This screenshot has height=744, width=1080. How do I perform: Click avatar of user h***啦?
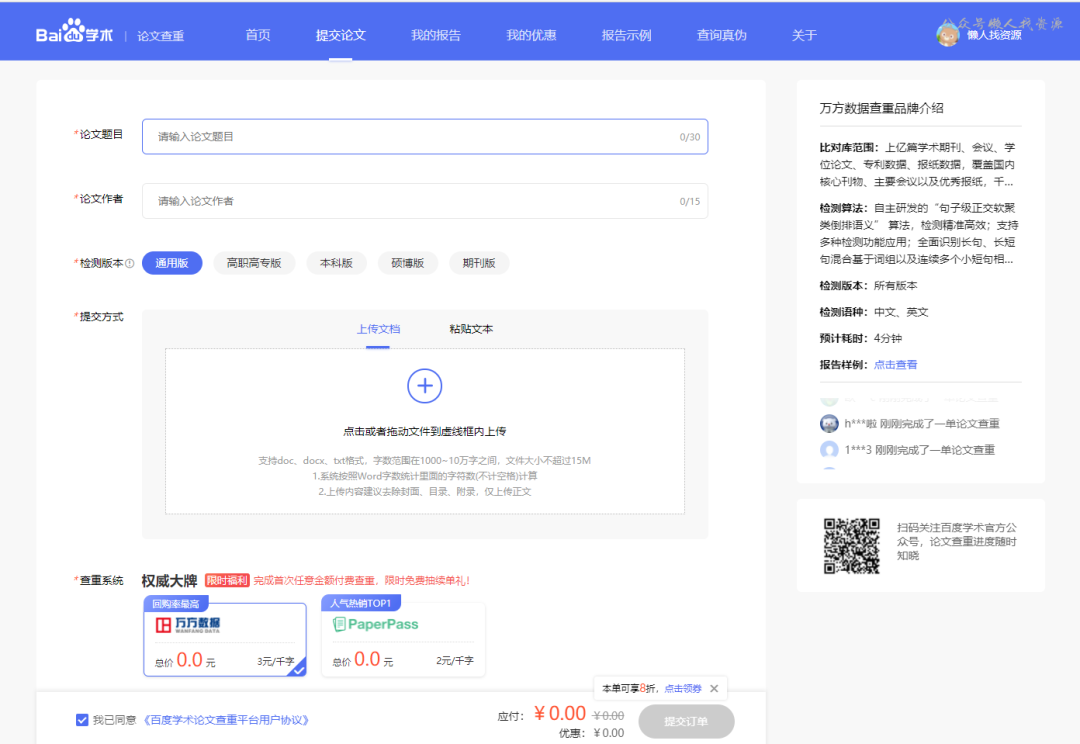point(829,424)
